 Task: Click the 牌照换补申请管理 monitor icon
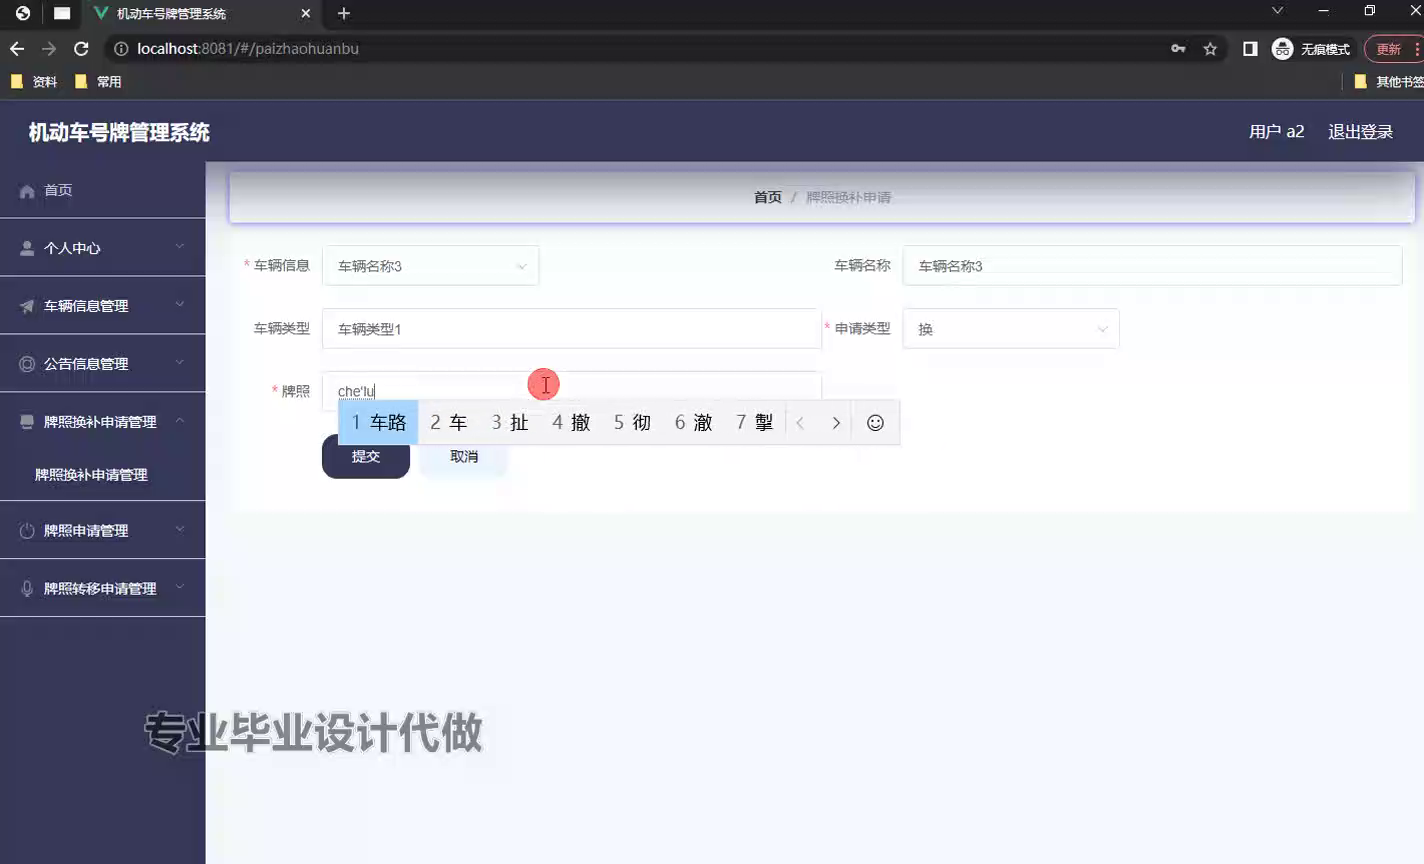[x=27, y=422]
